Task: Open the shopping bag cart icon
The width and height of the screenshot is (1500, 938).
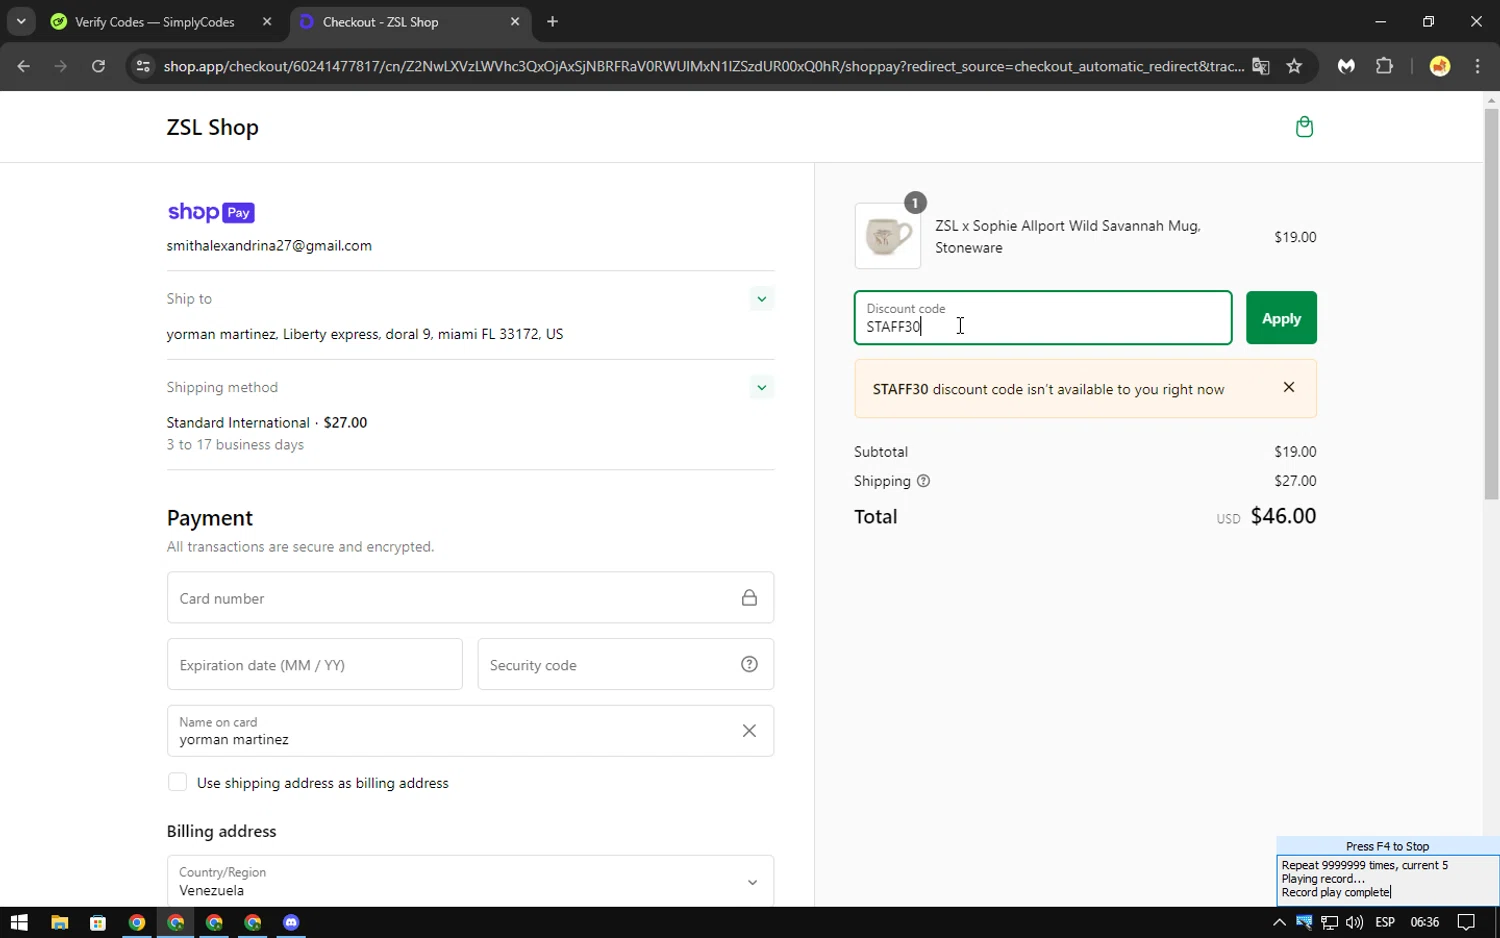Action: (x=1304, y=127)
